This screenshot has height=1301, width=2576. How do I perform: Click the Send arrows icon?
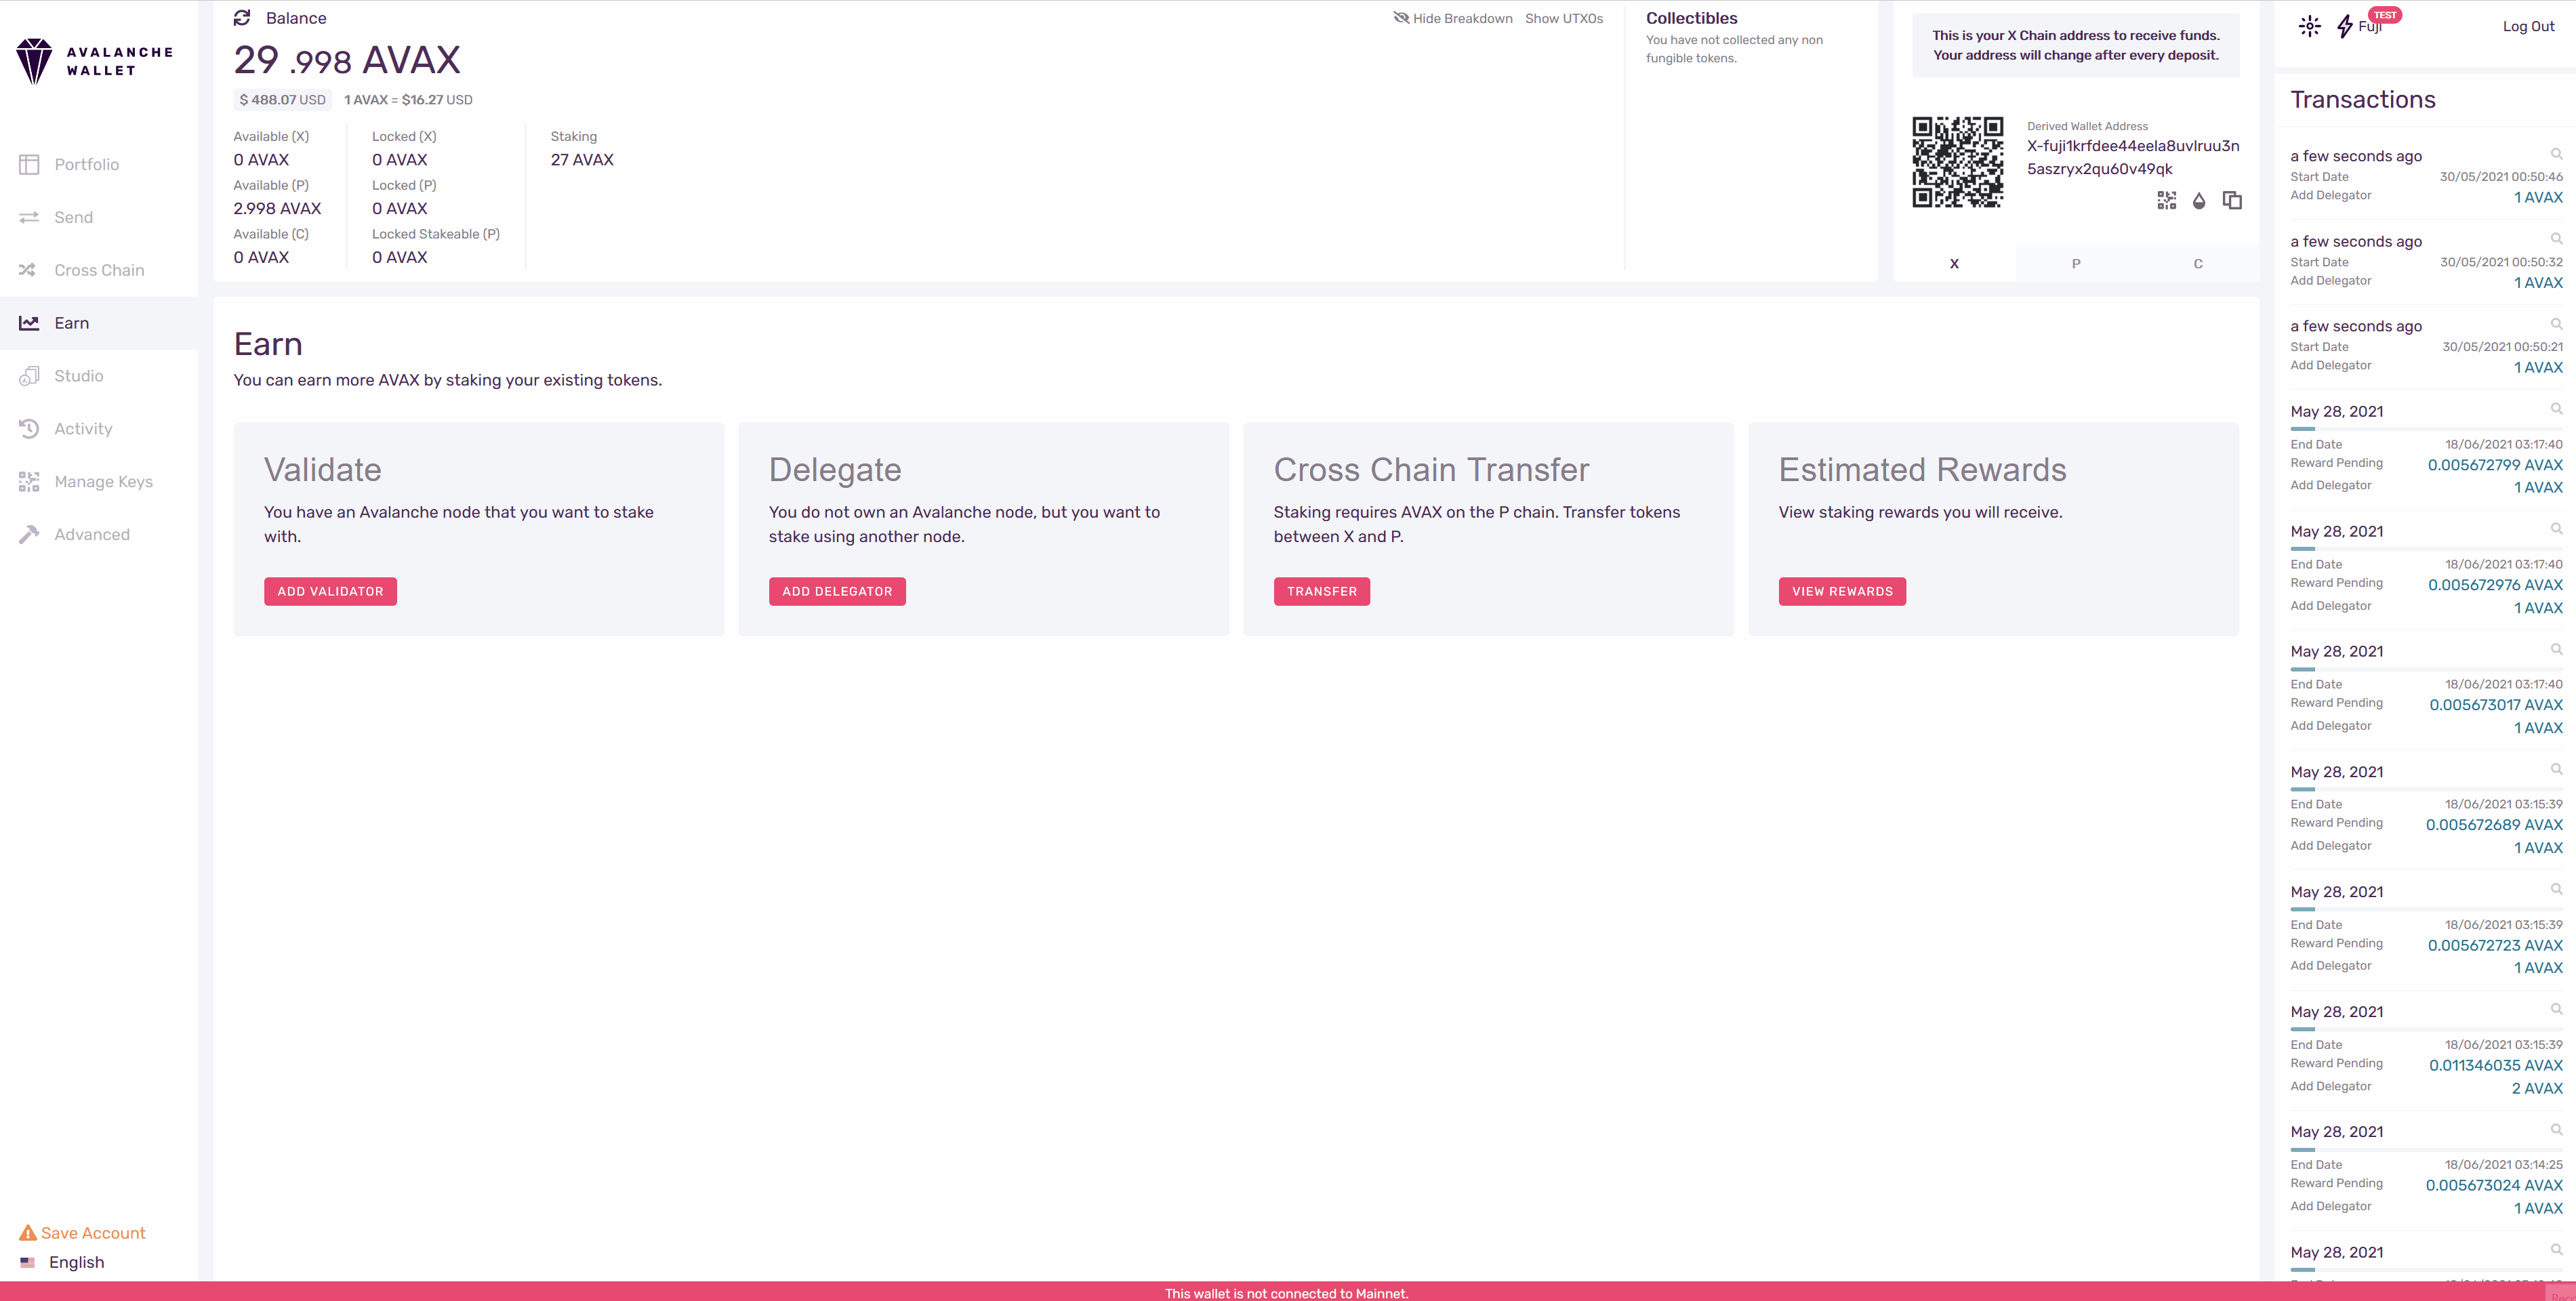29,217
